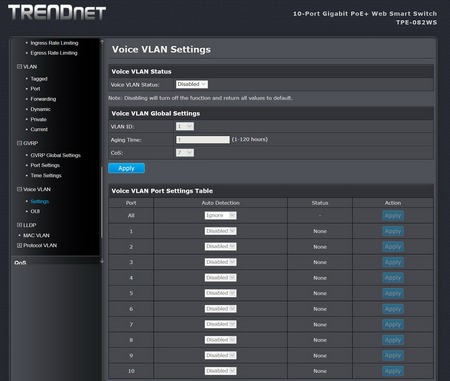Click the Aging Time input field

tap(203, 139)
